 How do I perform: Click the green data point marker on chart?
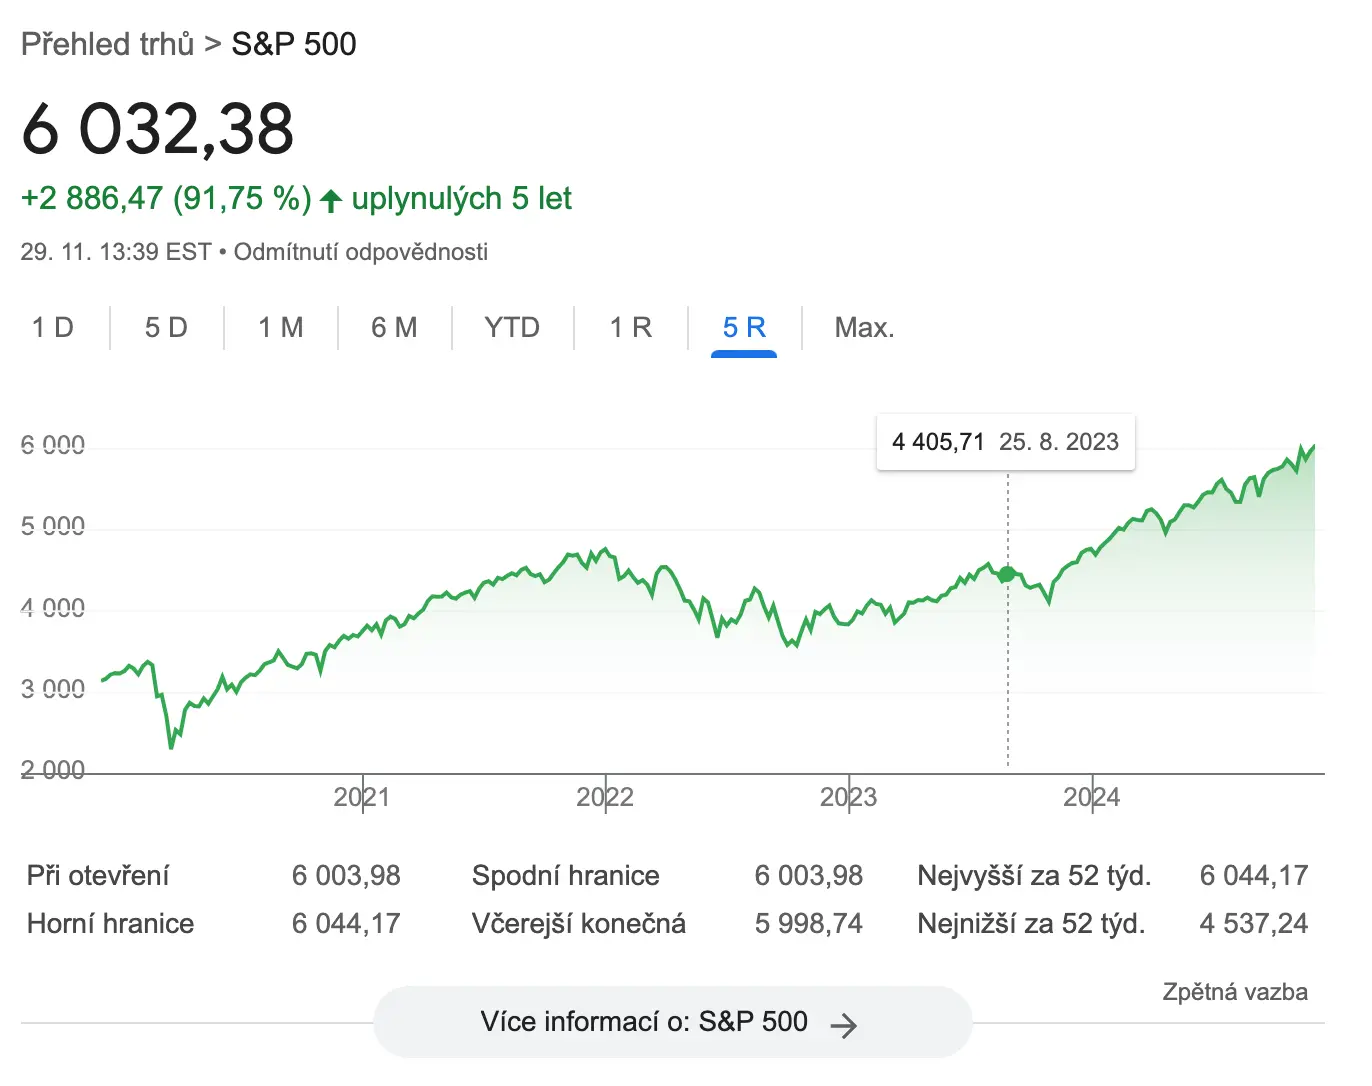coord(1007,574)
